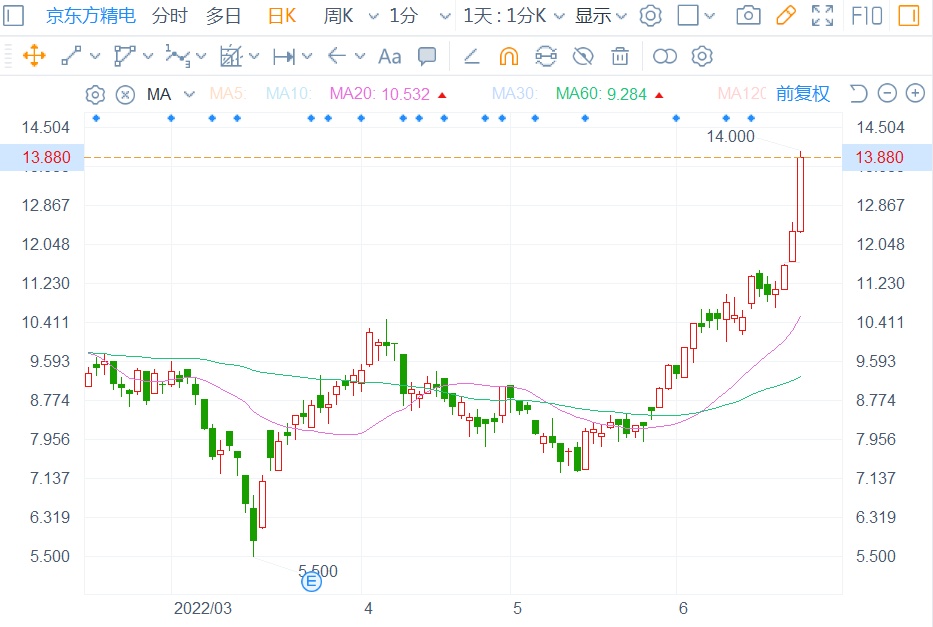Toggle hide-drawings crossed eye icon
933x627 pixels.
[x=583, y=56]
